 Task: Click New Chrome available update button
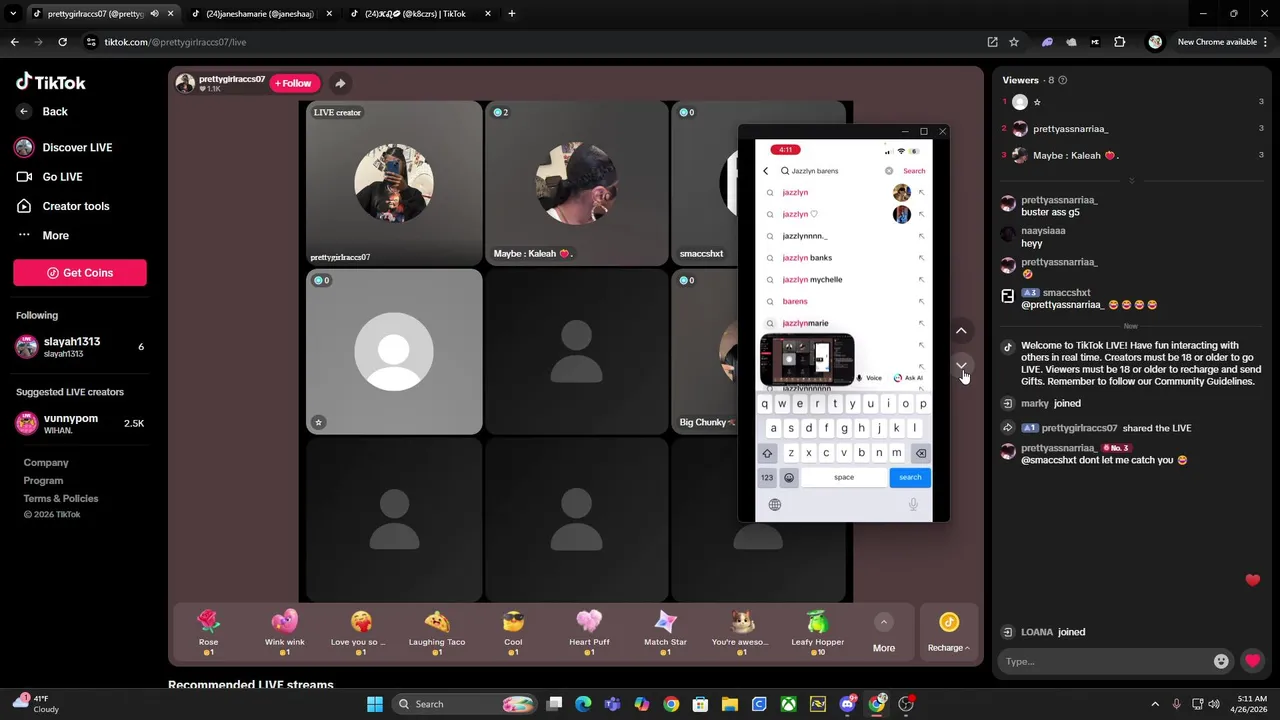(x=1216, y=42)
